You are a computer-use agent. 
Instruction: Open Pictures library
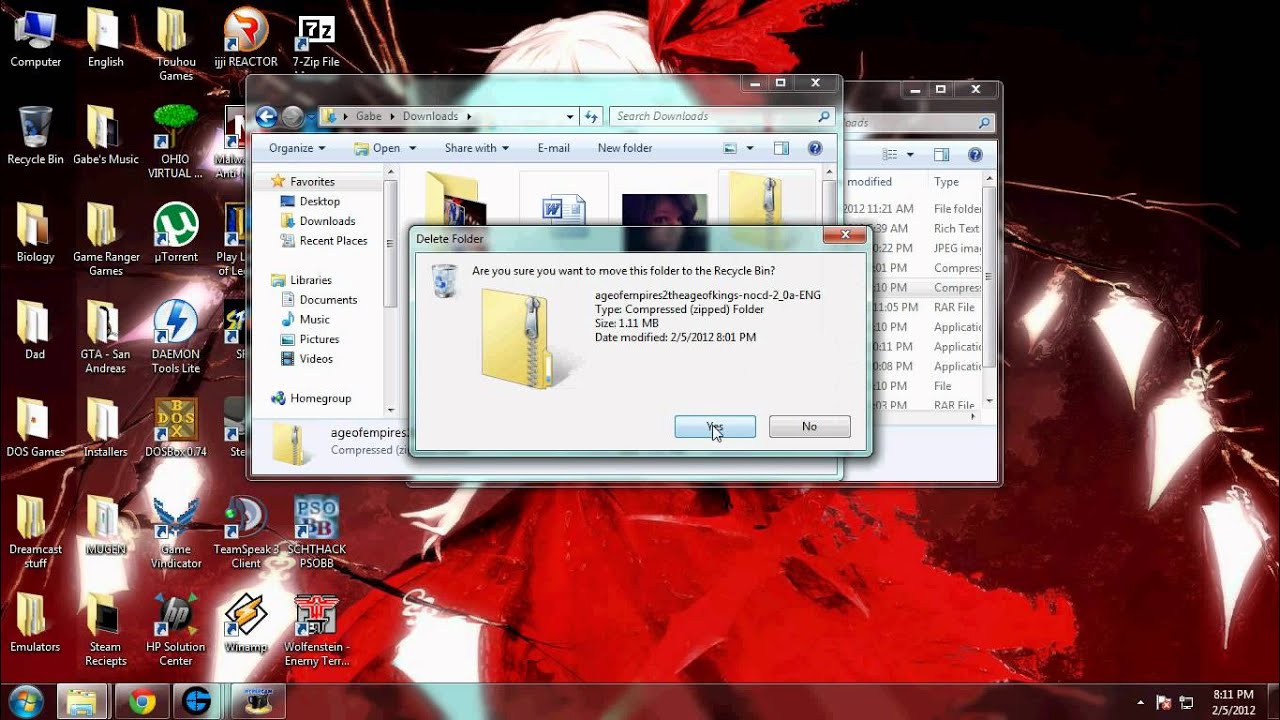tap(319, 339)
